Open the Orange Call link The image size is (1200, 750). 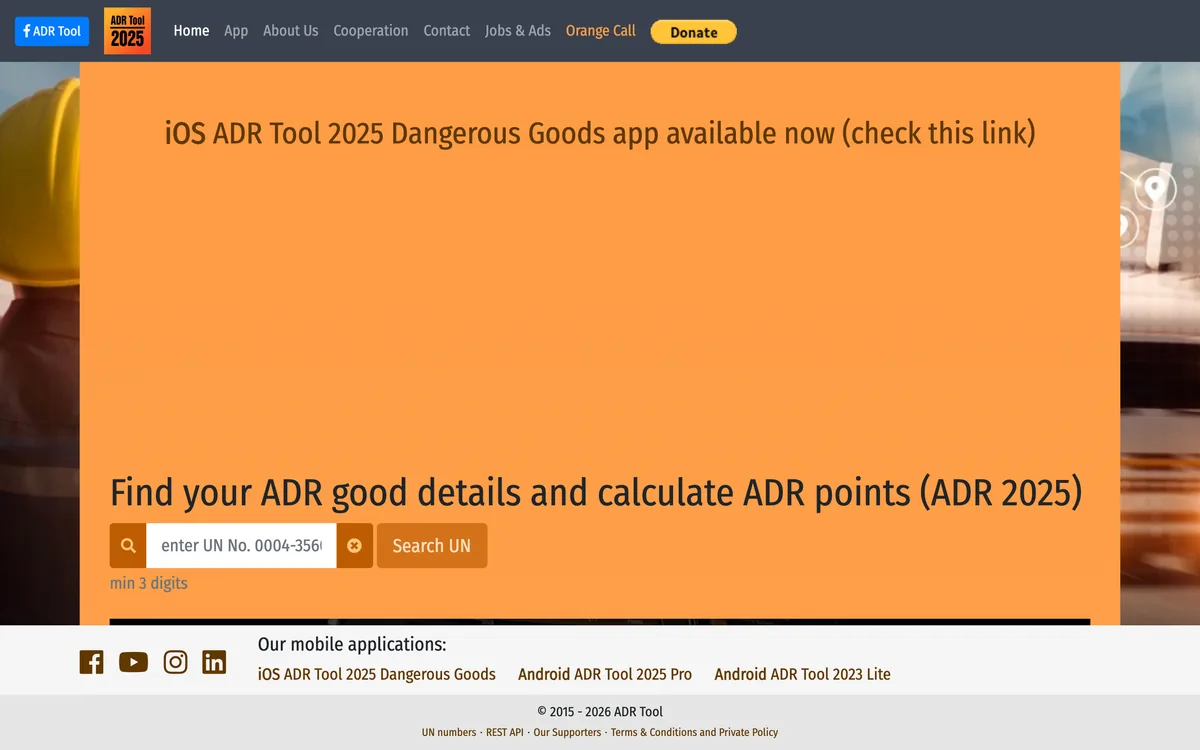click(601, 31)
